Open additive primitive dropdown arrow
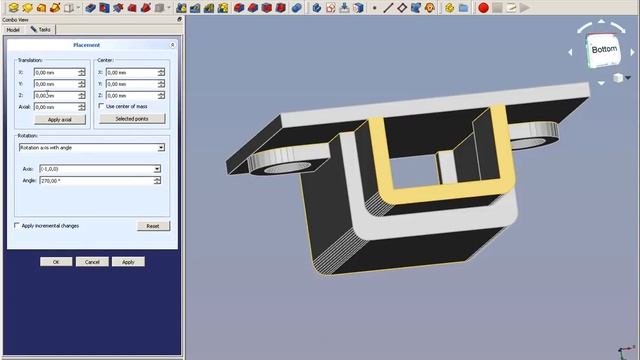640x360 pixels. click(x=78, y=7)
